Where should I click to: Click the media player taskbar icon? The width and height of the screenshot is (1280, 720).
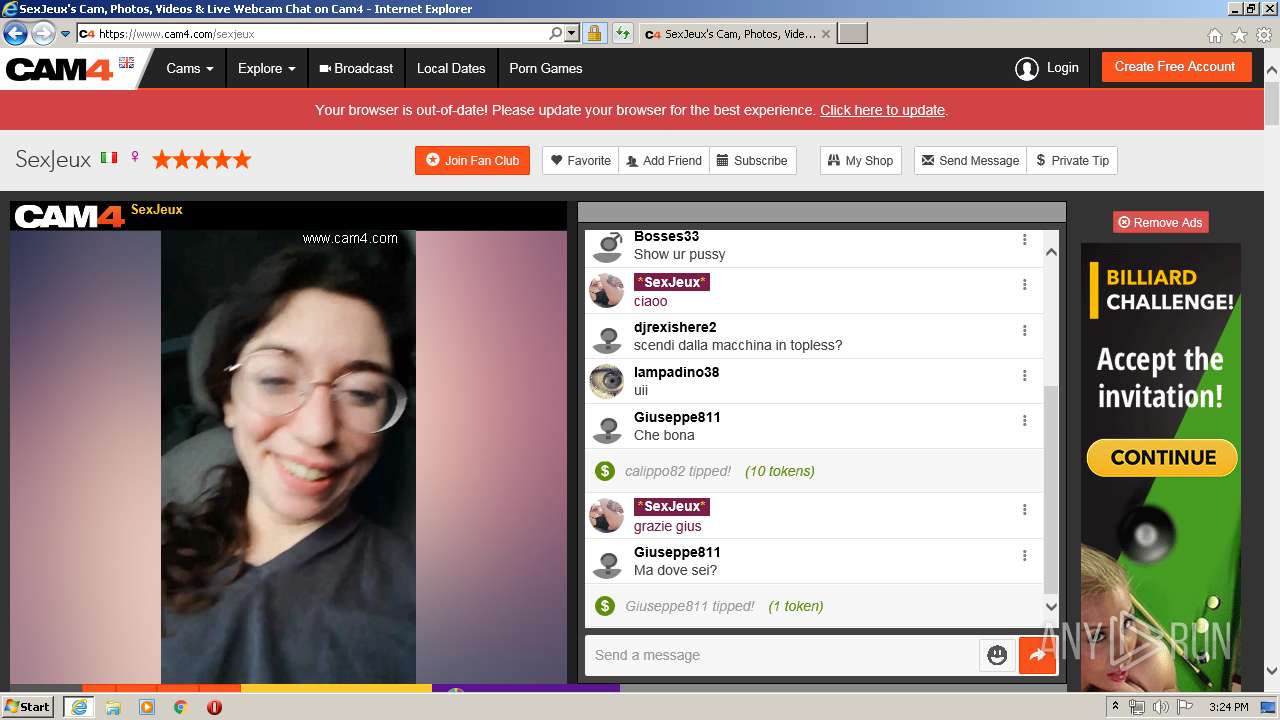(147, 707)
